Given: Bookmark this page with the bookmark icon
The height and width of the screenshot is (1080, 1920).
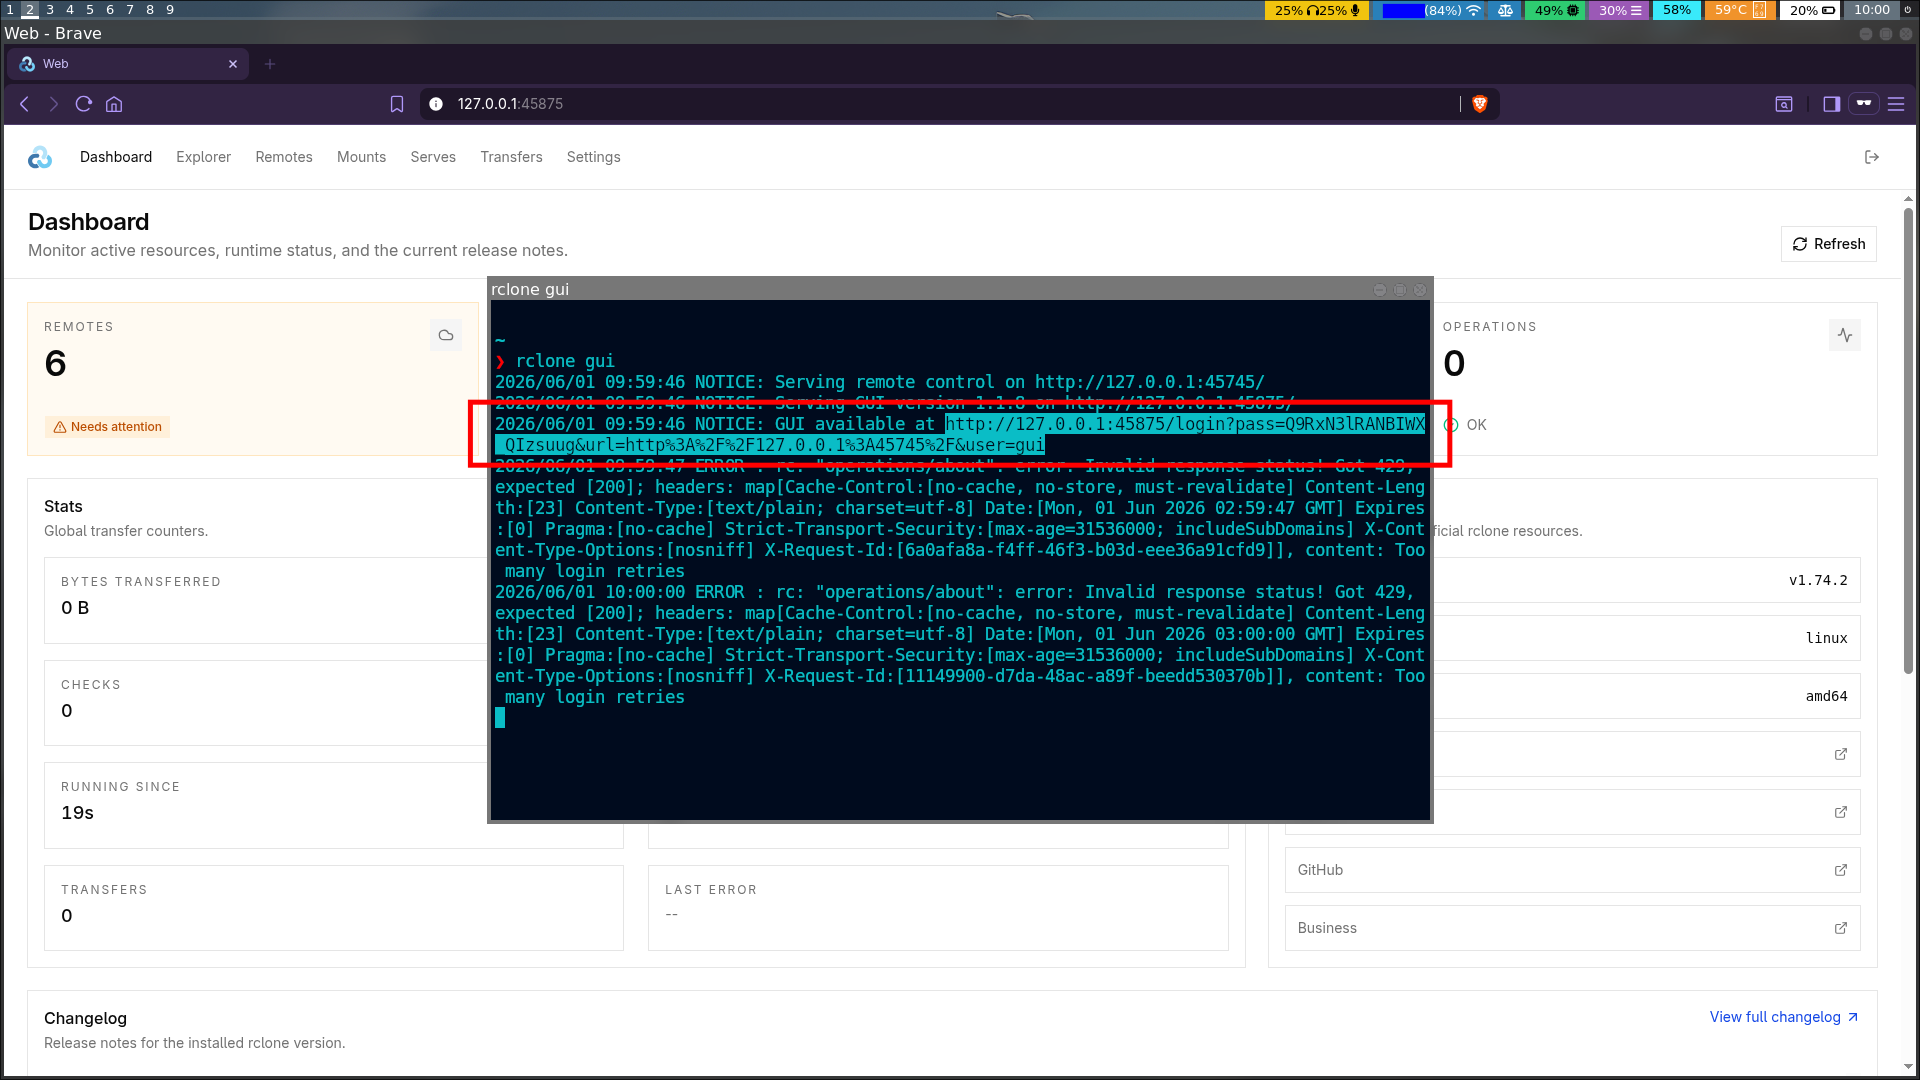Looking at the screenshot, I should pos(397,104).
